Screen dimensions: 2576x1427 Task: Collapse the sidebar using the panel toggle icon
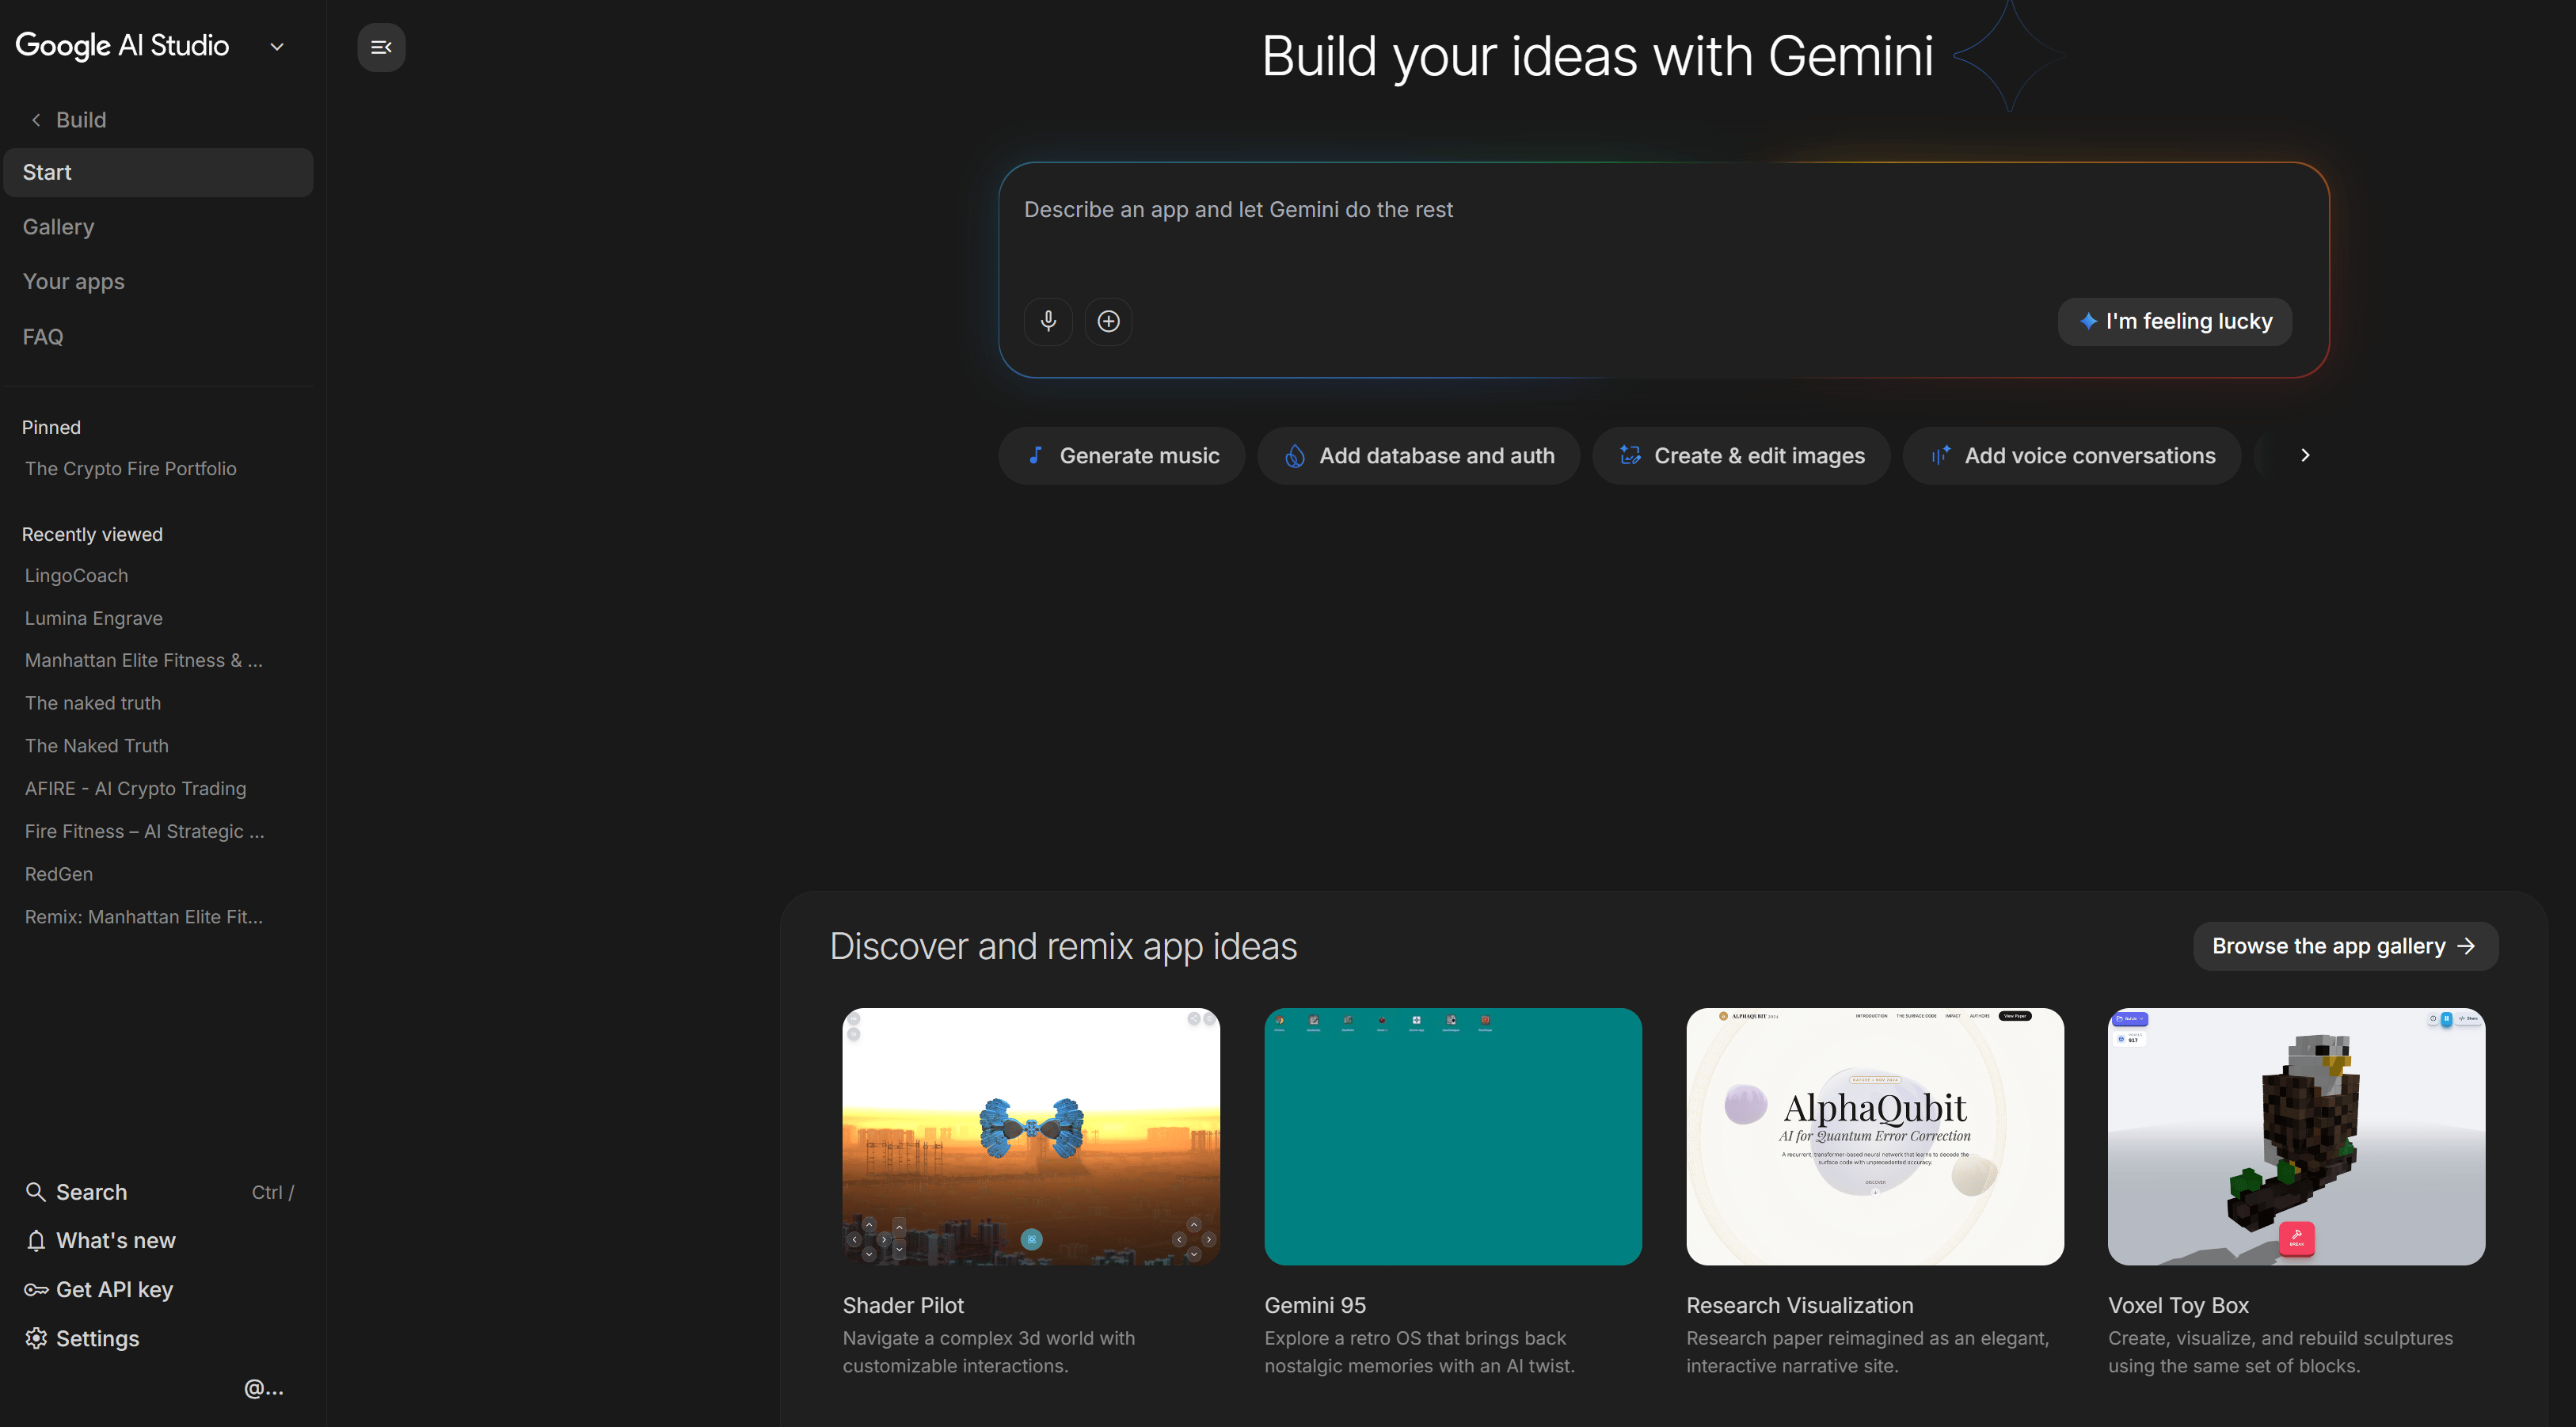coord(381,47)
